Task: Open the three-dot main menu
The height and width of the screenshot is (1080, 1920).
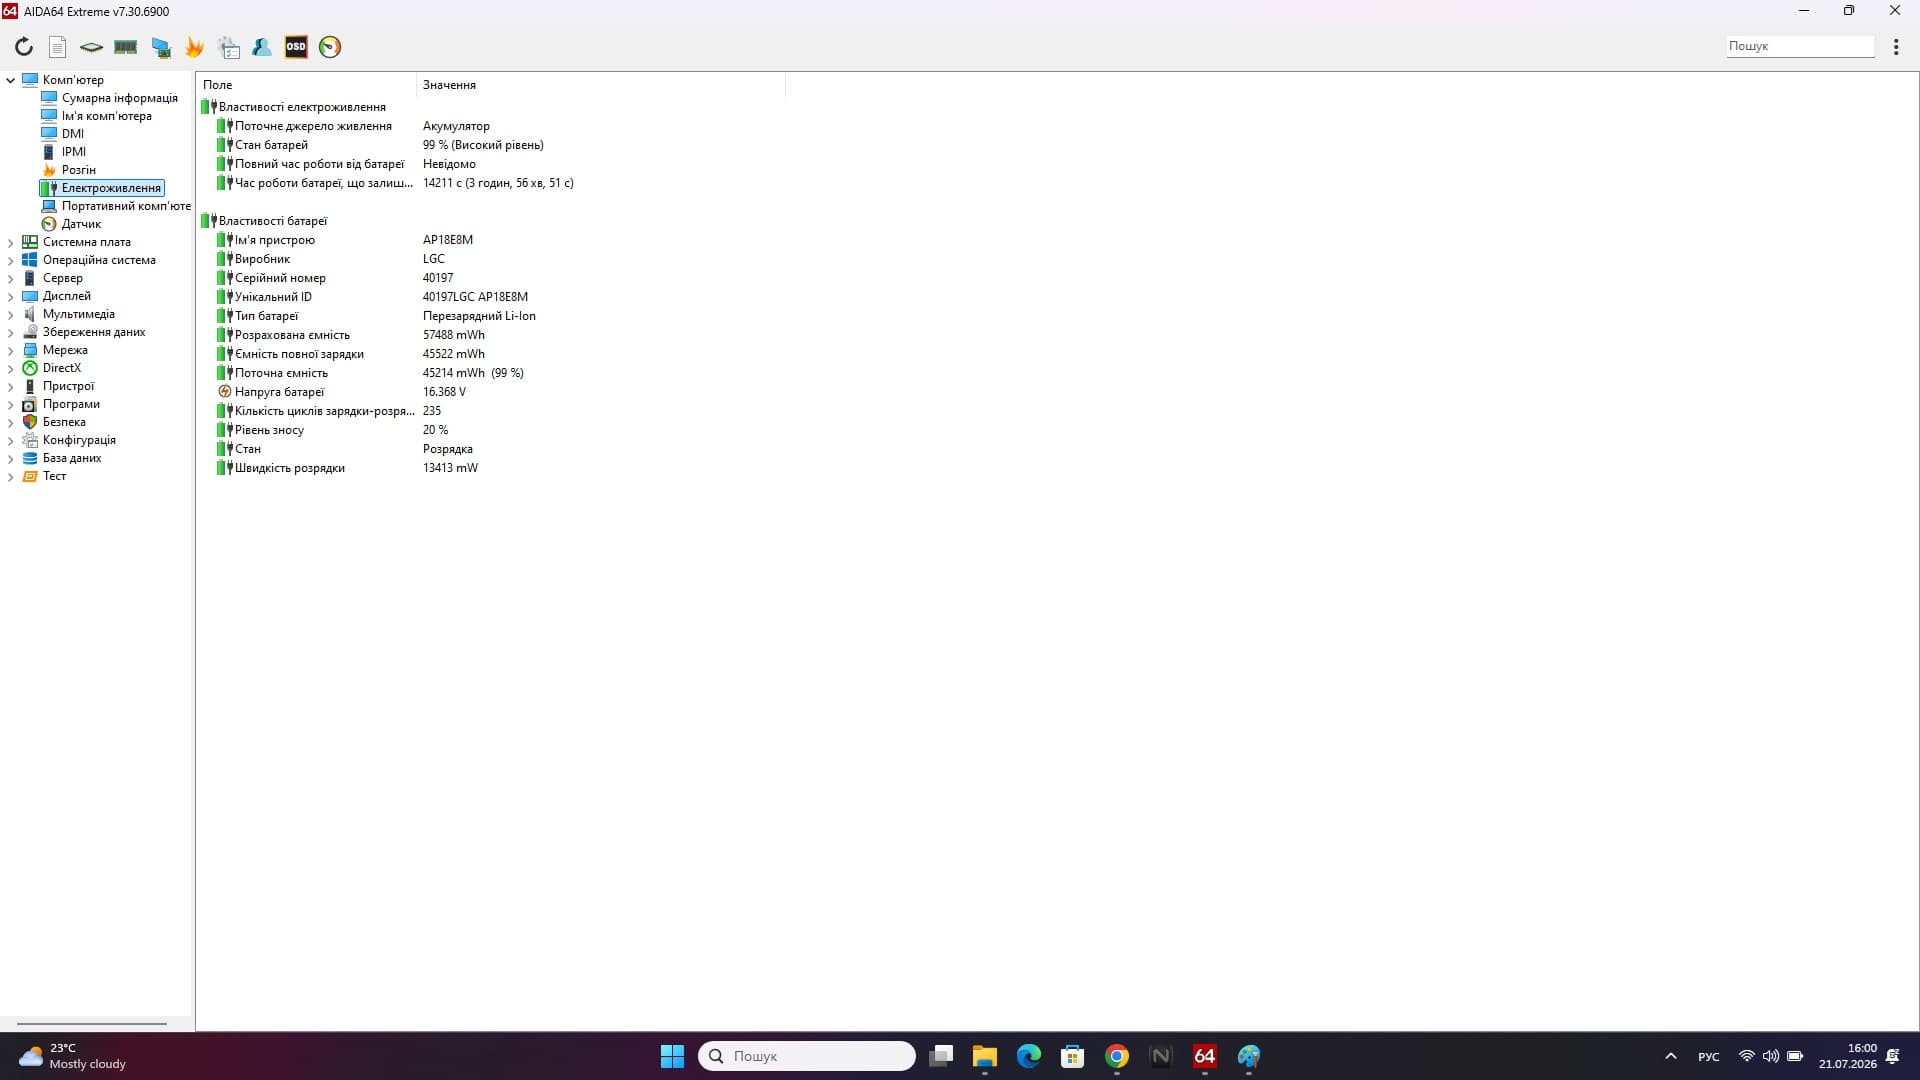Action: pos(1896,47)
